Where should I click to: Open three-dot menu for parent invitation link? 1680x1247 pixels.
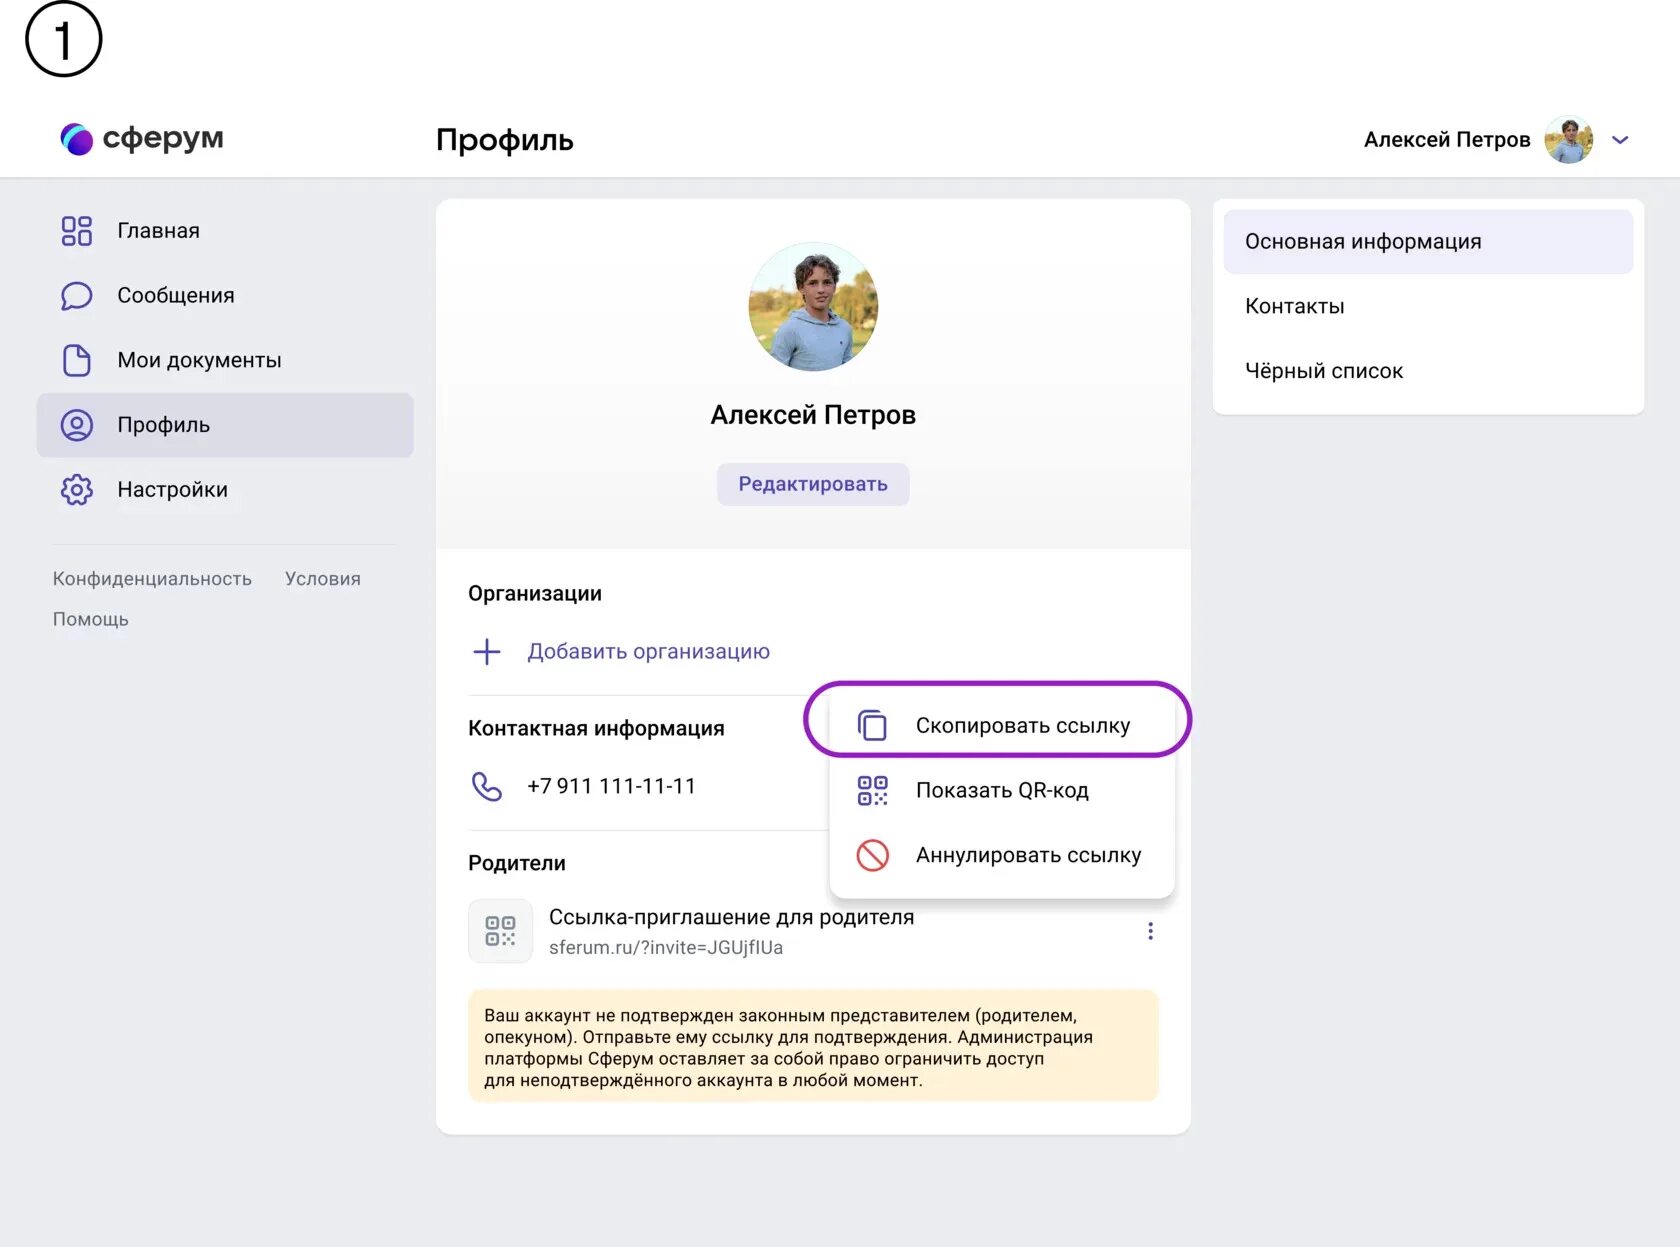pos(1150,932)
